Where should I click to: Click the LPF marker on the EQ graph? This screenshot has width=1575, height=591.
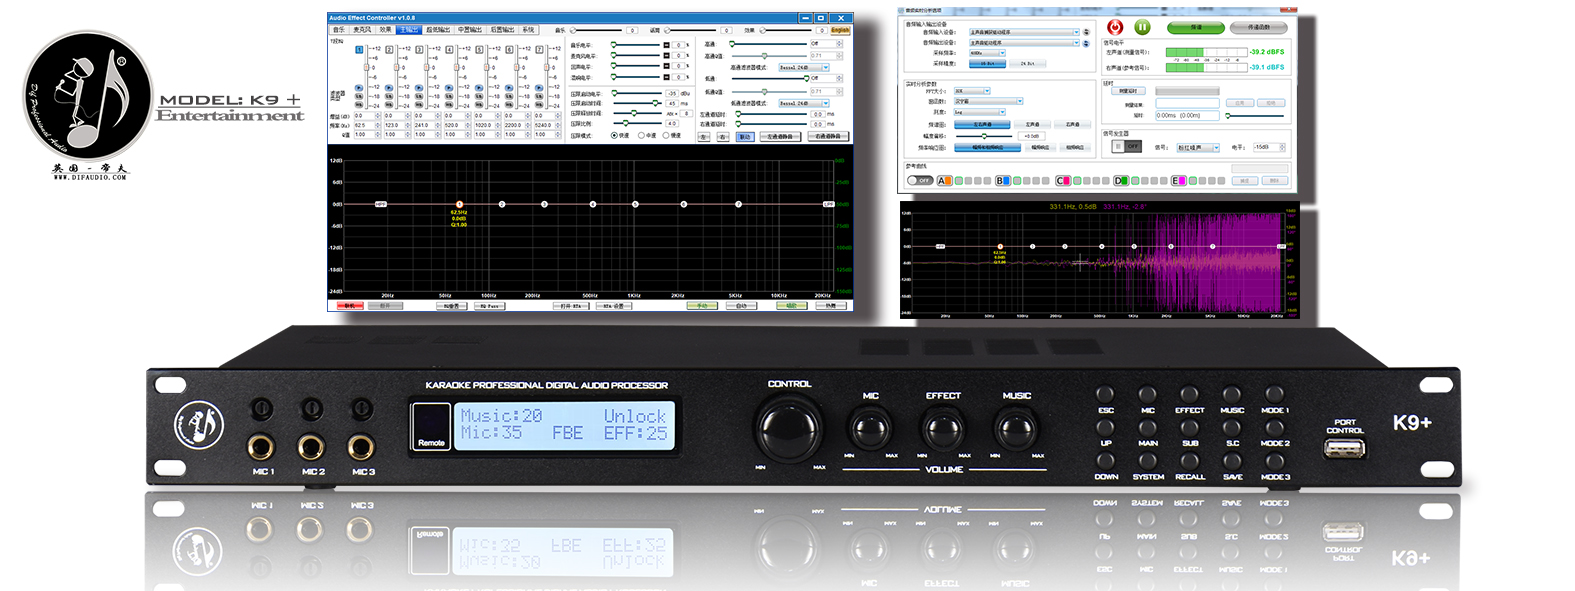tap(828, 204)
